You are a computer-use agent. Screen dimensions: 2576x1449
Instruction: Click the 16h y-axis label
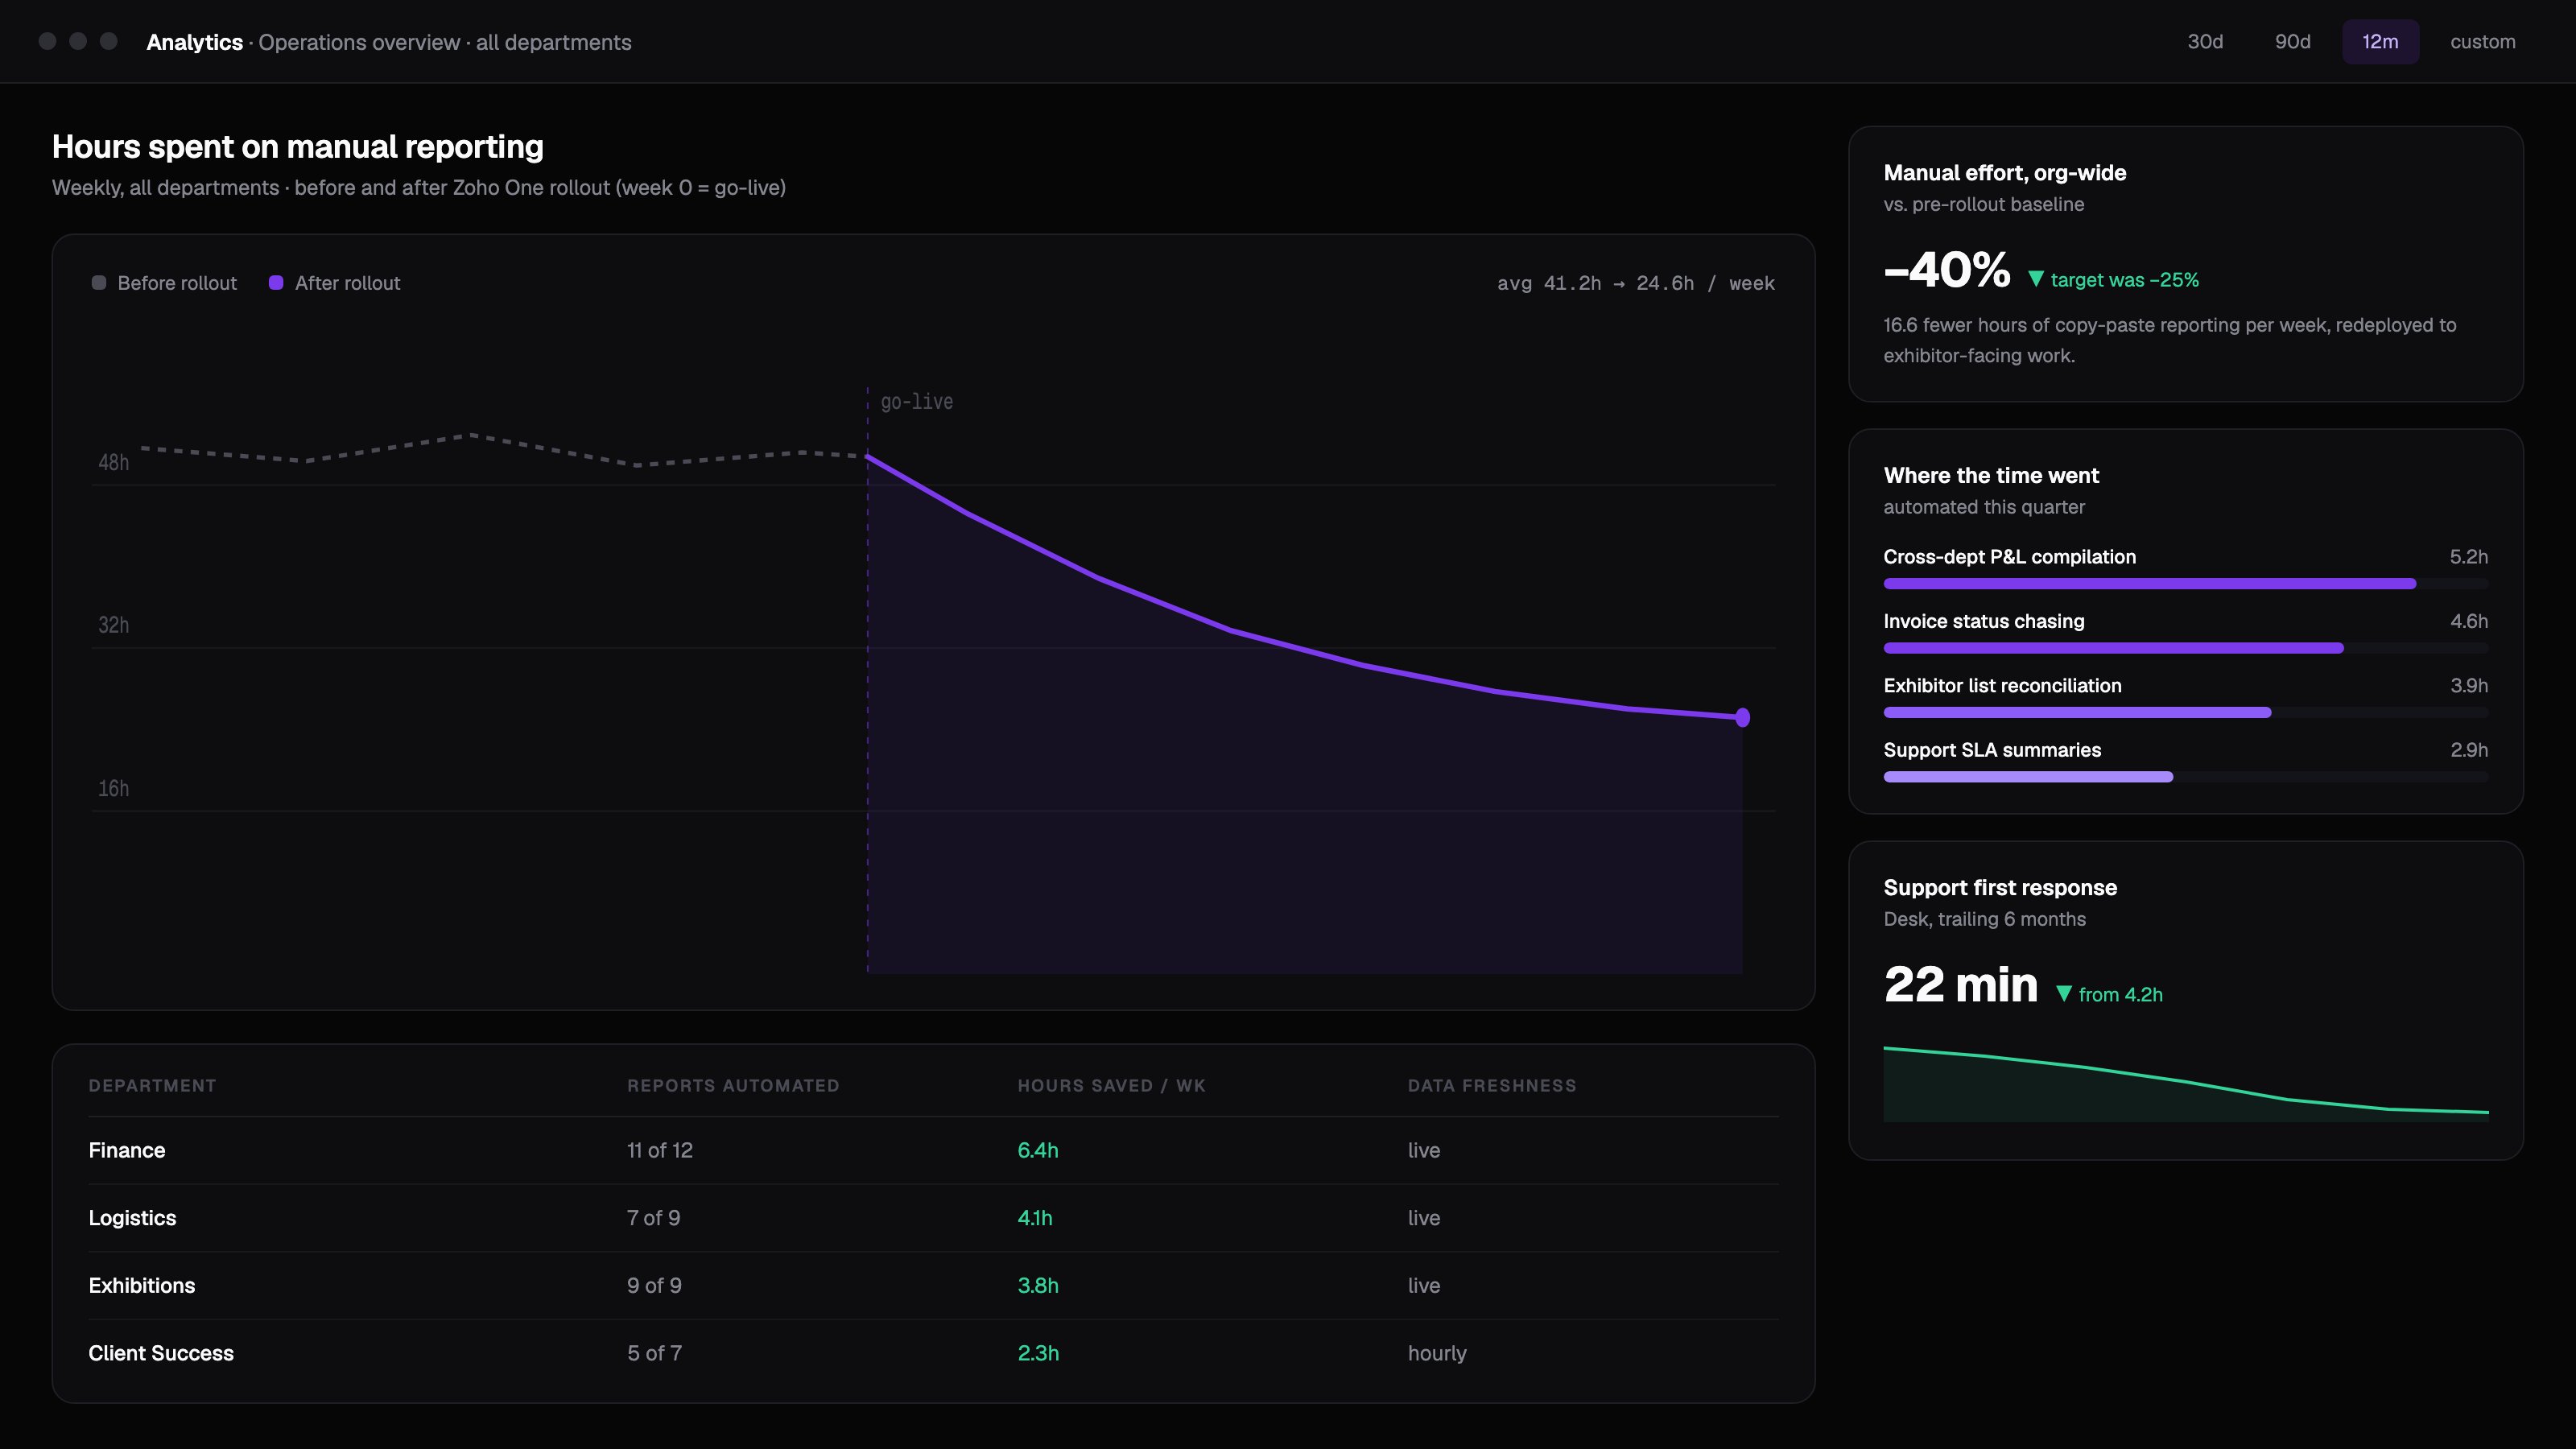tap(113, 788)
